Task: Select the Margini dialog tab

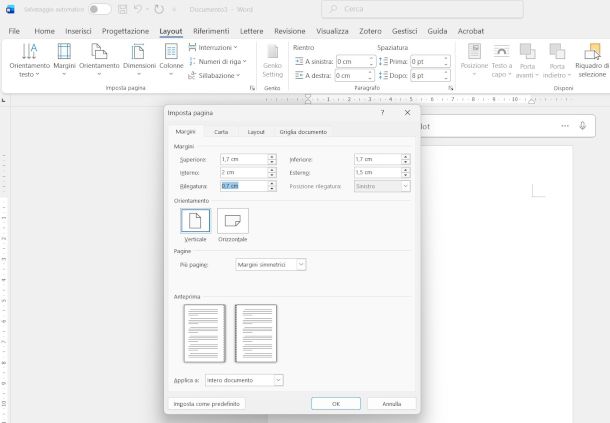Action: tap(185, 132)
